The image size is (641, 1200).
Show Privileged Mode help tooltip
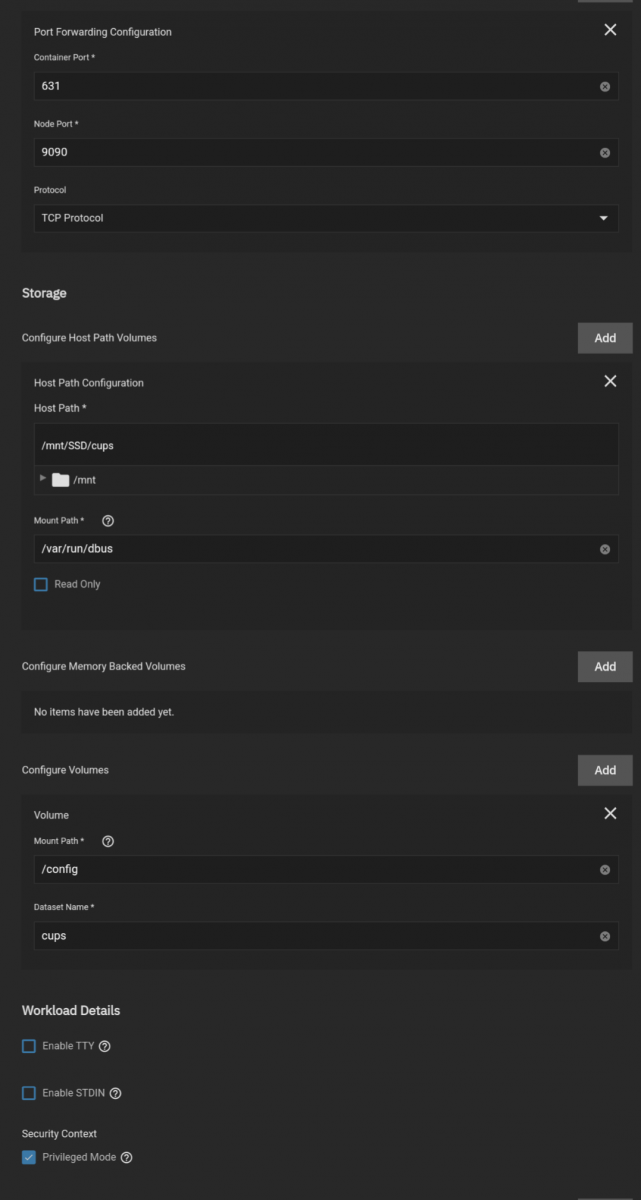pos(127,1158)
